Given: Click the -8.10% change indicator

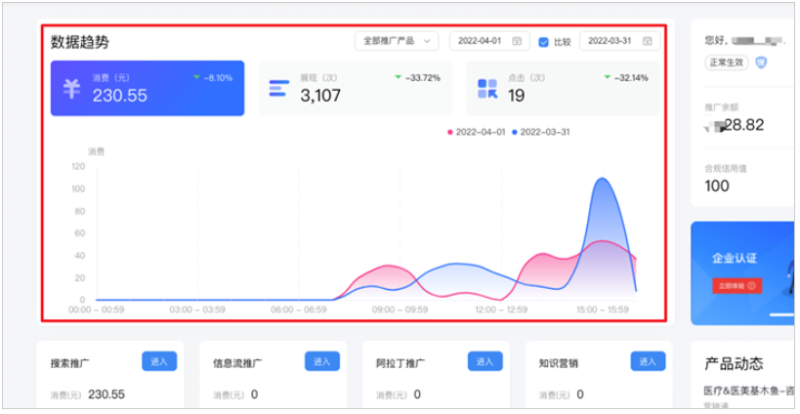Looking at the screenshot, I should pos(213,78).
